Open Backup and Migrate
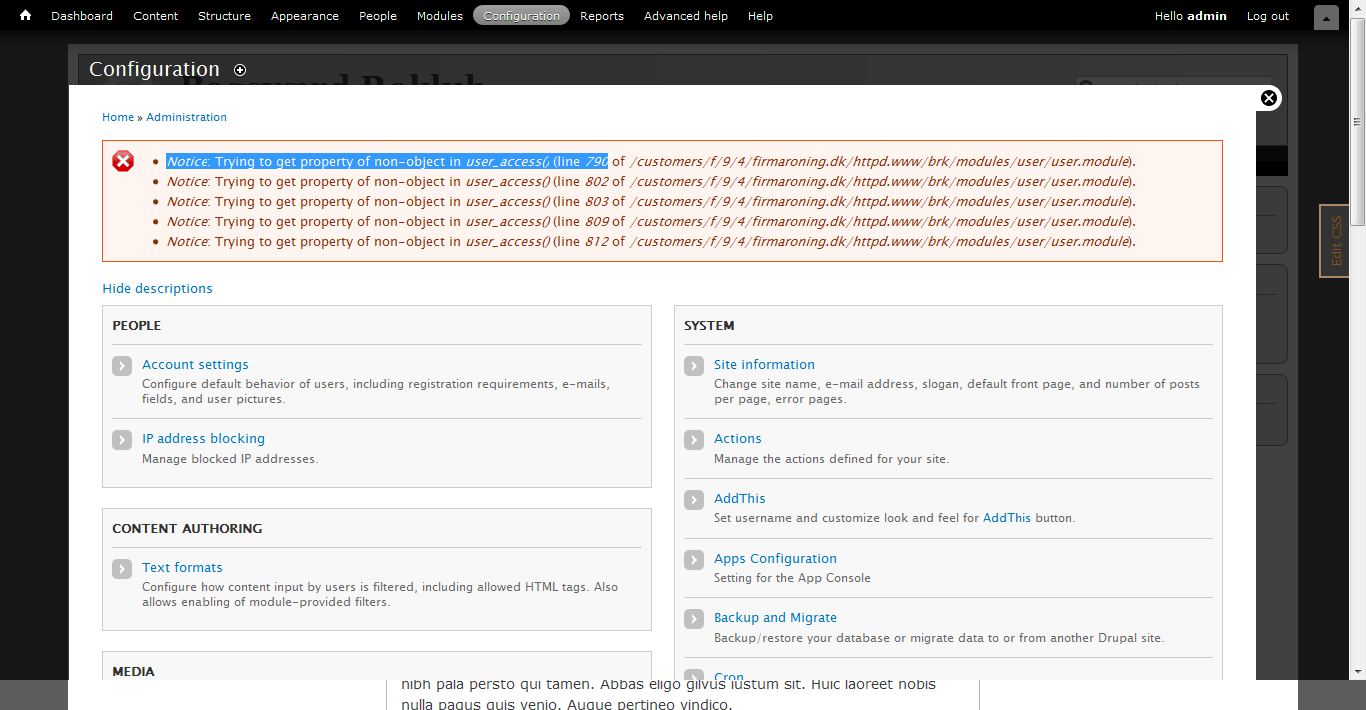Viewport: 1366px width, 710px height. tap(775, 618)
